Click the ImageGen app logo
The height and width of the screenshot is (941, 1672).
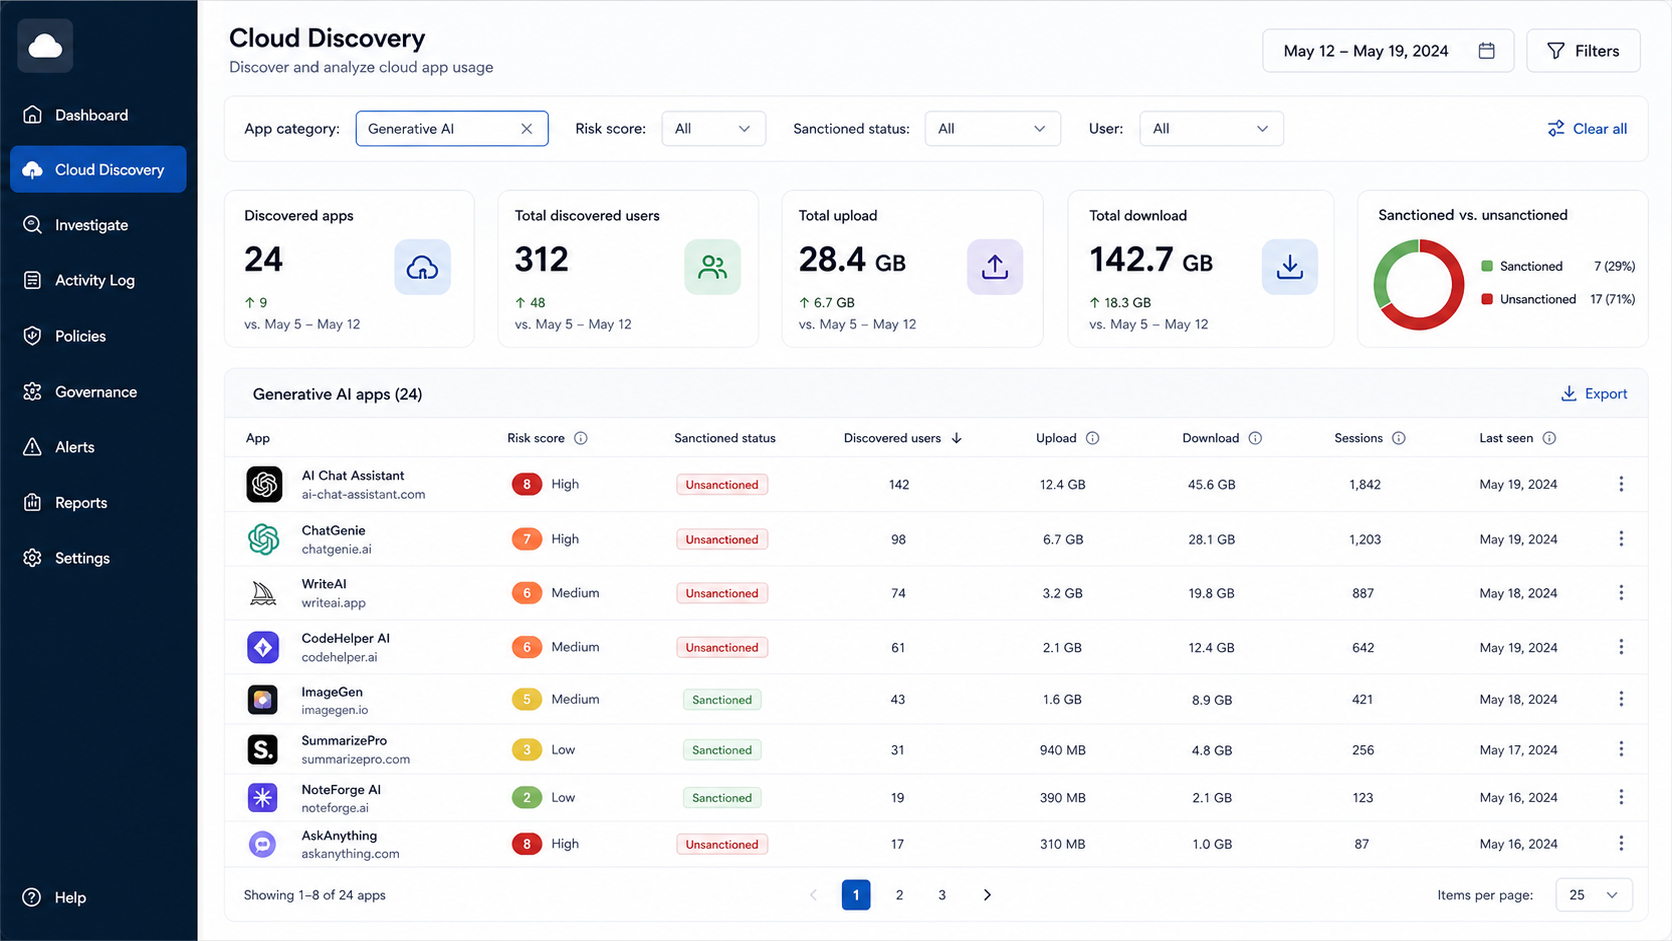[263, 700]
